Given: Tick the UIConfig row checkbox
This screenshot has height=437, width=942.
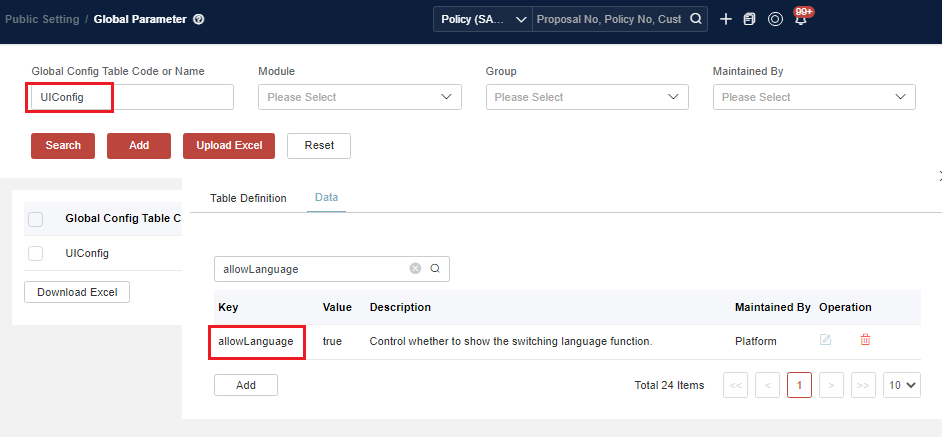Looking at the screenshot, I should click(x=35, y=254).
